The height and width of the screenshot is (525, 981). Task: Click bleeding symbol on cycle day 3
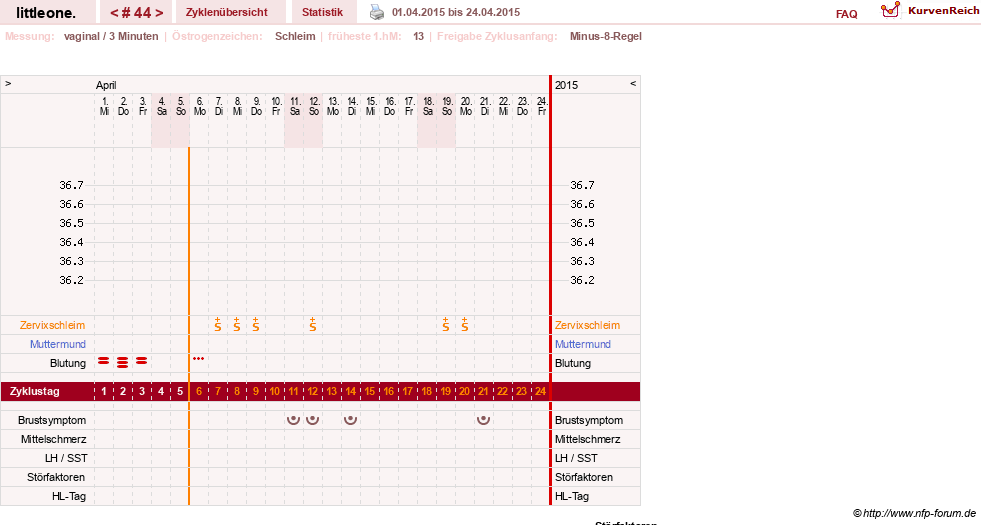coord(142,361)
